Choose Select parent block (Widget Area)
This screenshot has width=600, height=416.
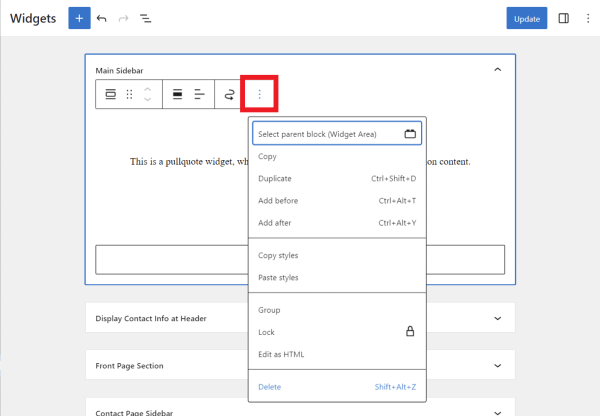pyautogui.click(x=335, y=134)
